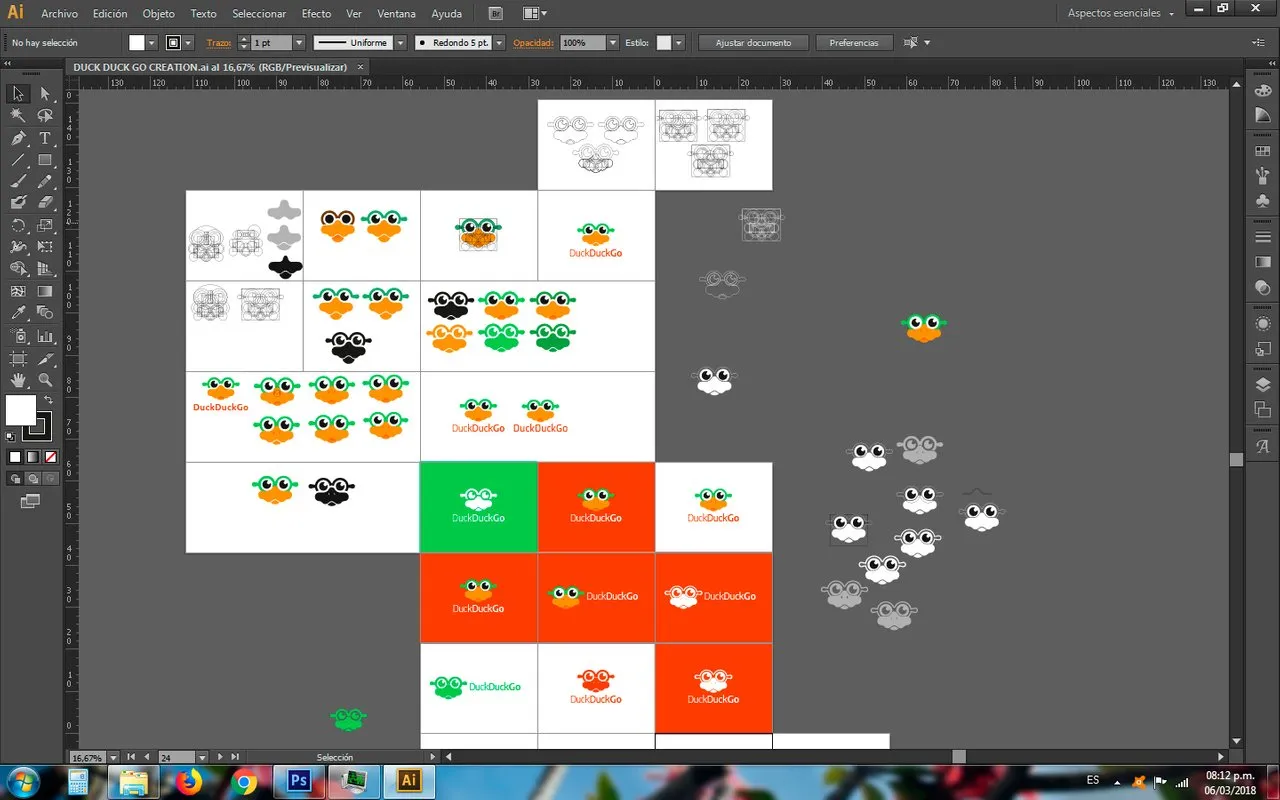Select the Artboard tool
Screen dimensions: 1280x800
(x=18, y=358)
